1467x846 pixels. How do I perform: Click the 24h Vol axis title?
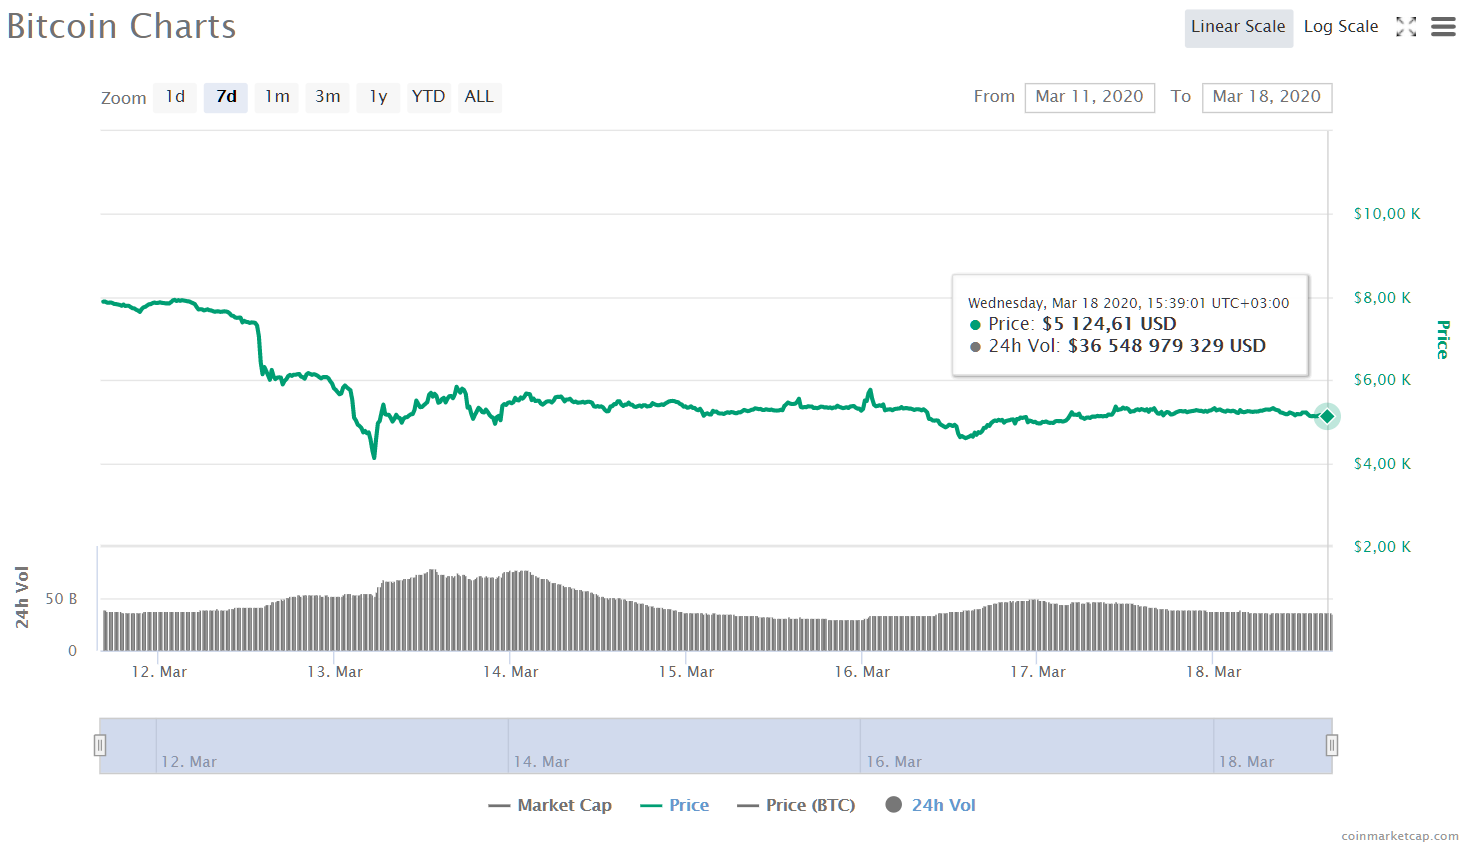pos(22,597)
